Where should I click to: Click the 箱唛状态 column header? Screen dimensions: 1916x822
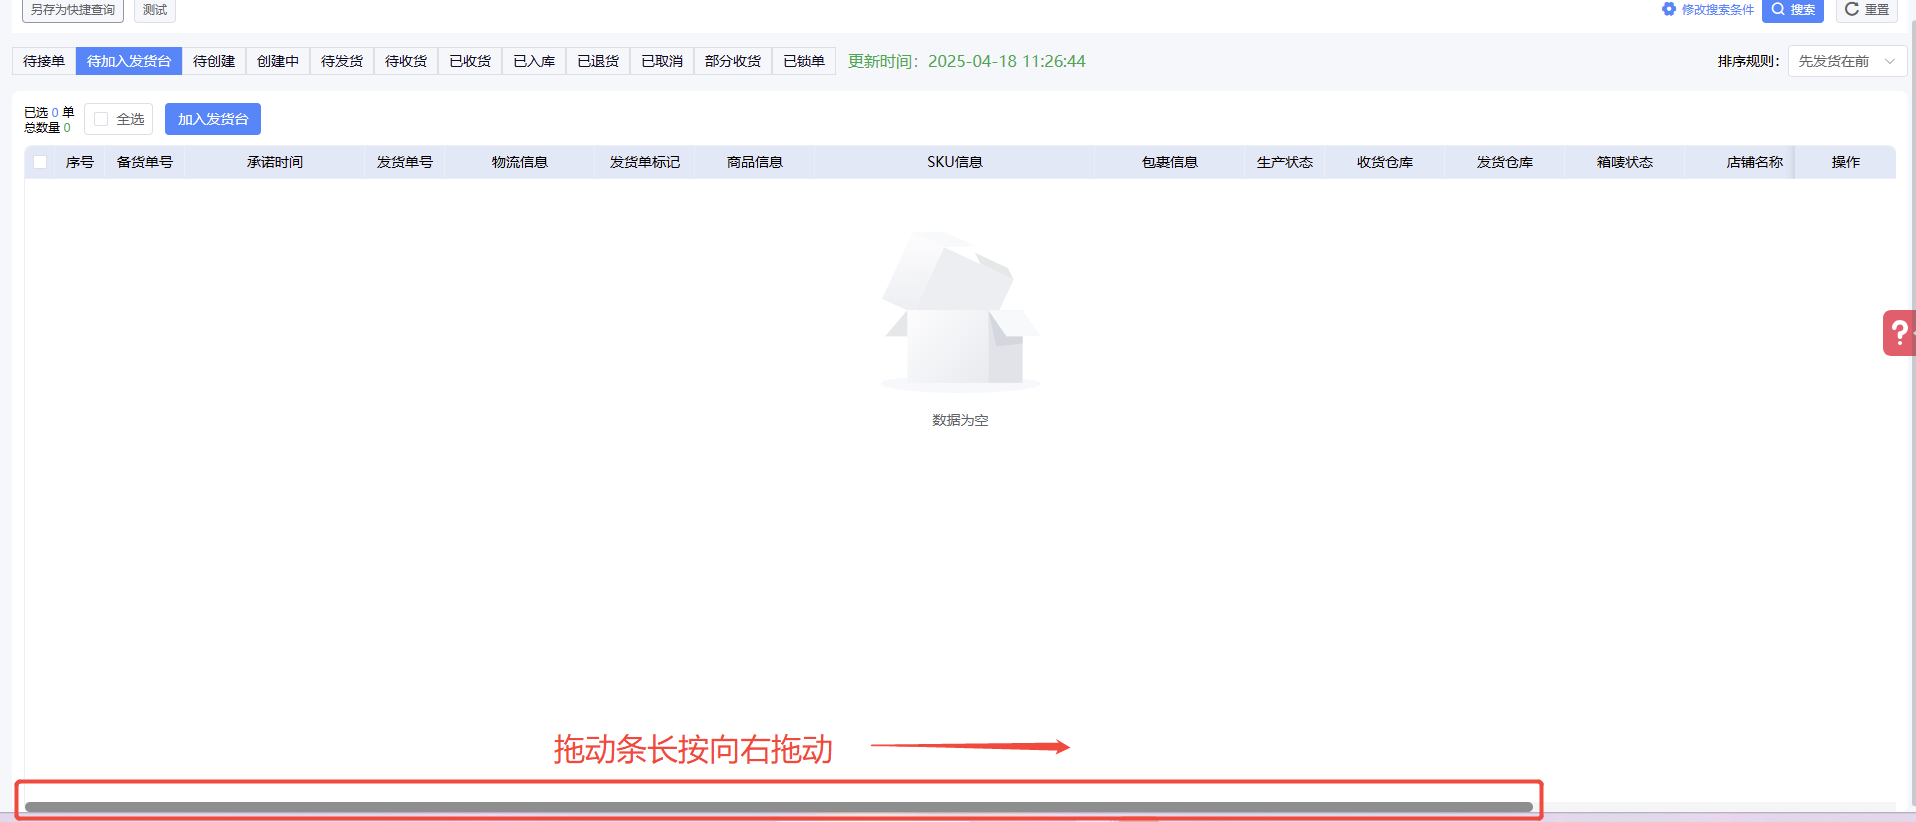(1625, 162)
